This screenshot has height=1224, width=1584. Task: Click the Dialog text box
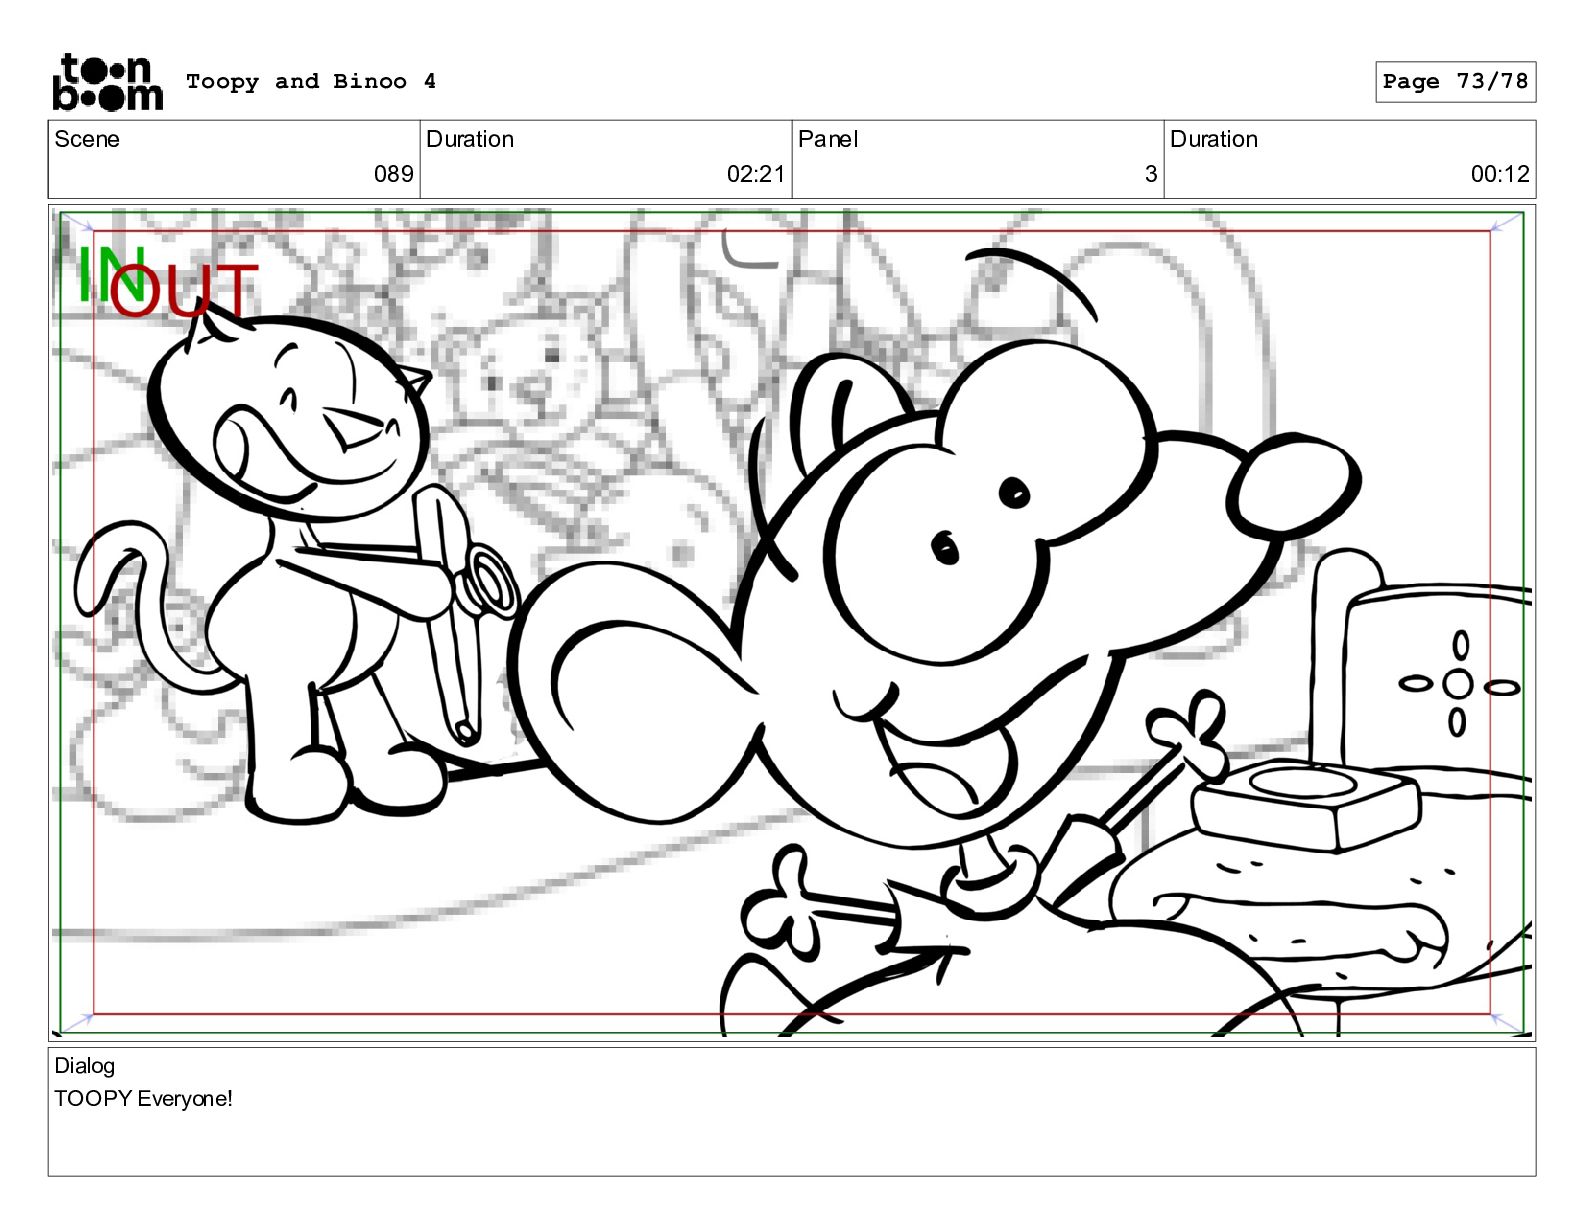pyautogui.click(x=792, y=1112)
